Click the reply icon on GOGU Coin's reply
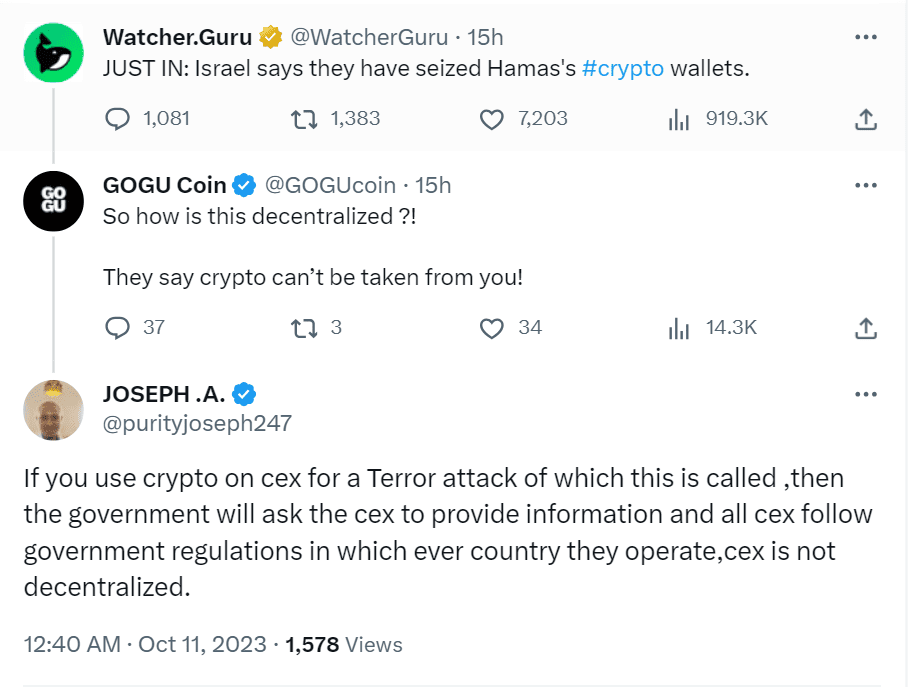The height and width of the screenshot is (687, 911). click(x=118, y=327)
